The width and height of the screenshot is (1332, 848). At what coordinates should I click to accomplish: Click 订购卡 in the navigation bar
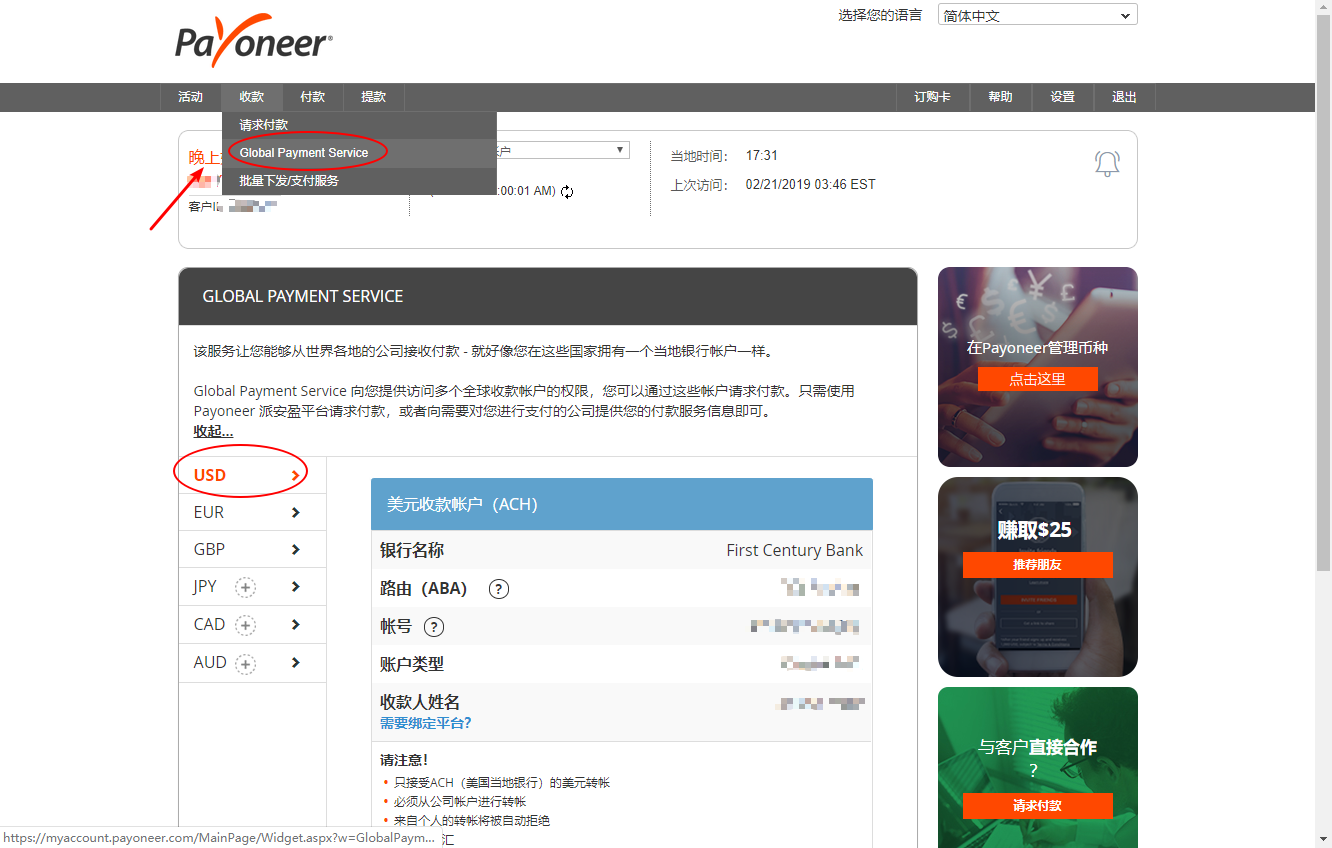(932, 97)
